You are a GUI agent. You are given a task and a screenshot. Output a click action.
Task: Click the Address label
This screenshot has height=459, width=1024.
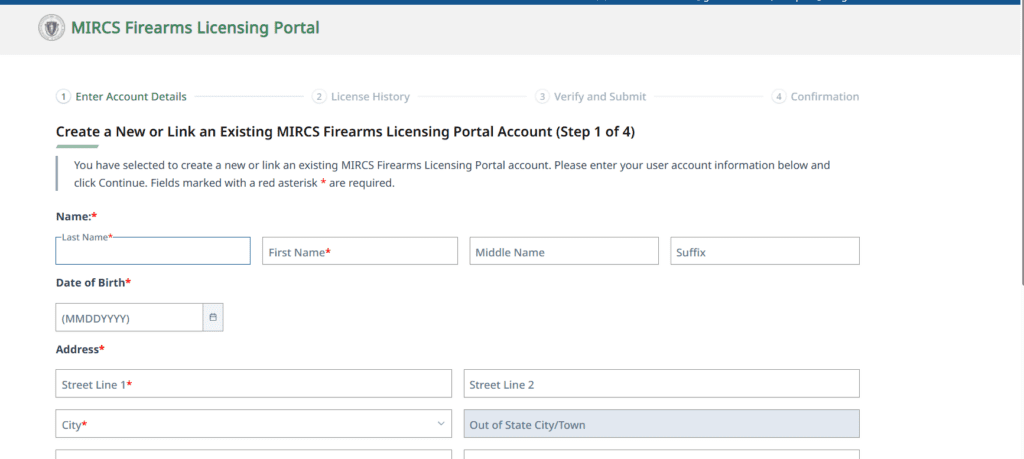point(80,349)
